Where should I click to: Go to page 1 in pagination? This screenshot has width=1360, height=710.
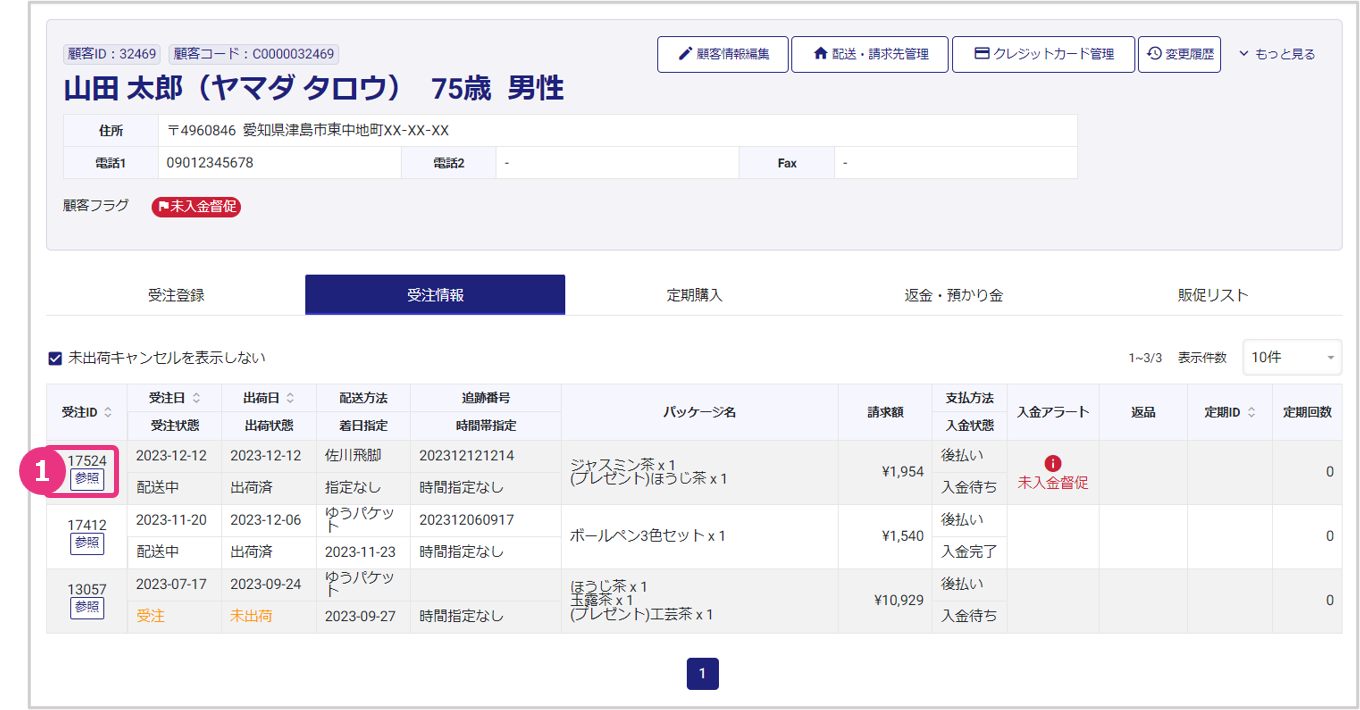pyautogui.click(x=702, y=674)
